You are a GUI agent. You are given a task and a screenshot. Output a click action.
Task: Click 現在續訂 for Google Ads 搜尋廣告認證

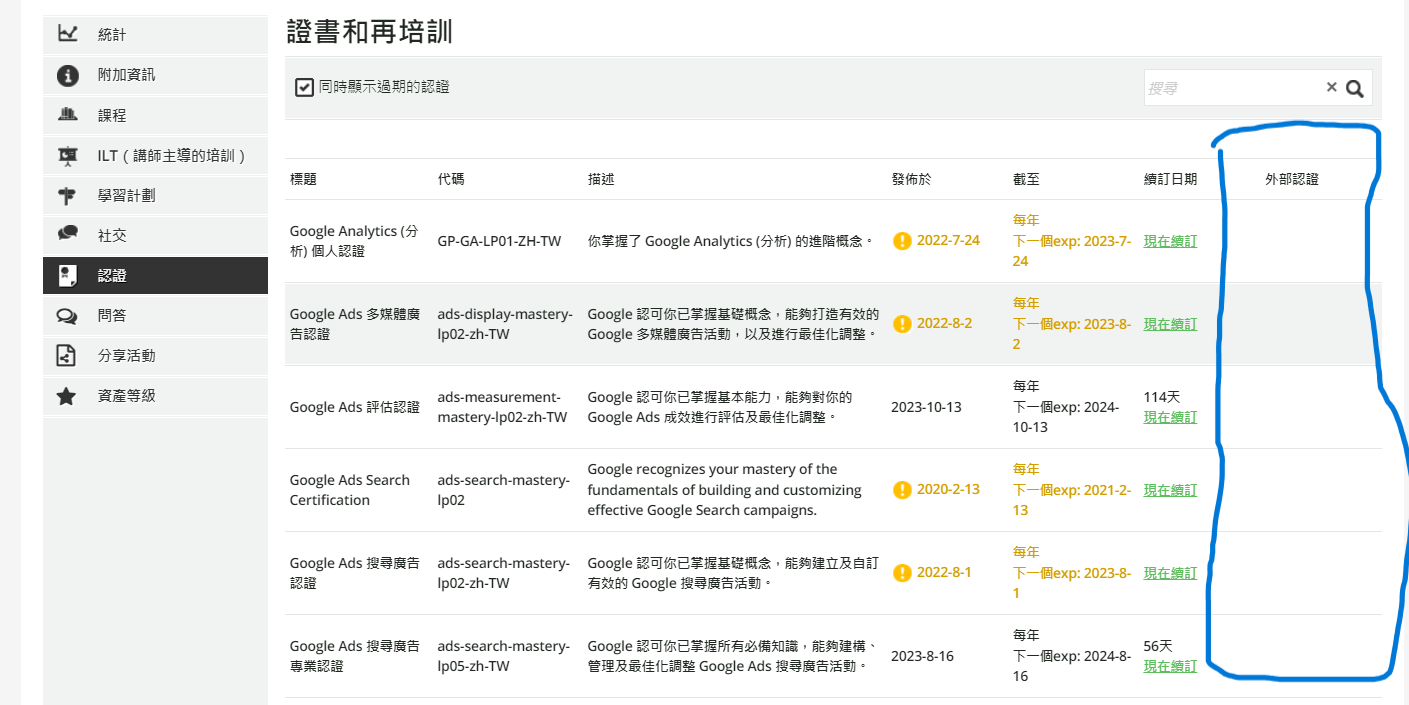coord(1170,573)
